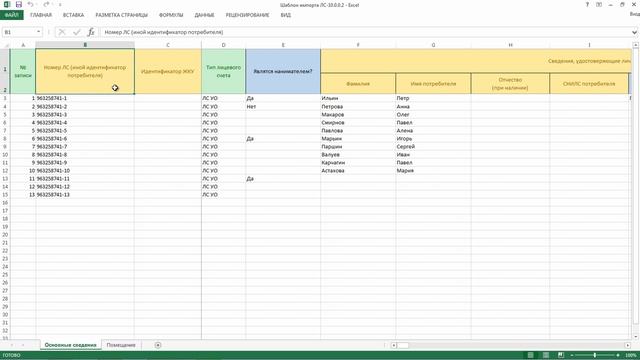
Task: Select header cell Является нанимателем?
Action: coord(283,71)
